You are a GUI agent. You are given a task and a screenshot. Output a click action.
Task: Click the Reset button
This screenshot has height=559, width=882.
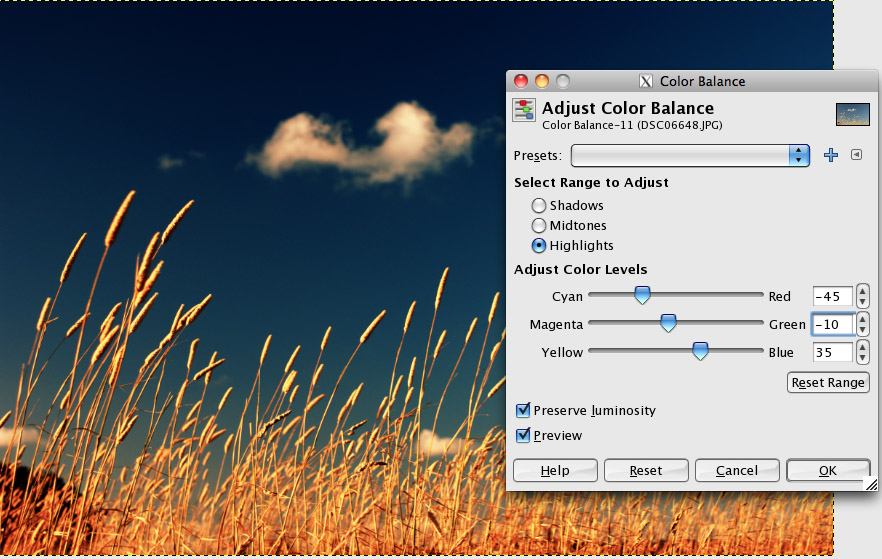pyautogui.click(x=646, y=470)
